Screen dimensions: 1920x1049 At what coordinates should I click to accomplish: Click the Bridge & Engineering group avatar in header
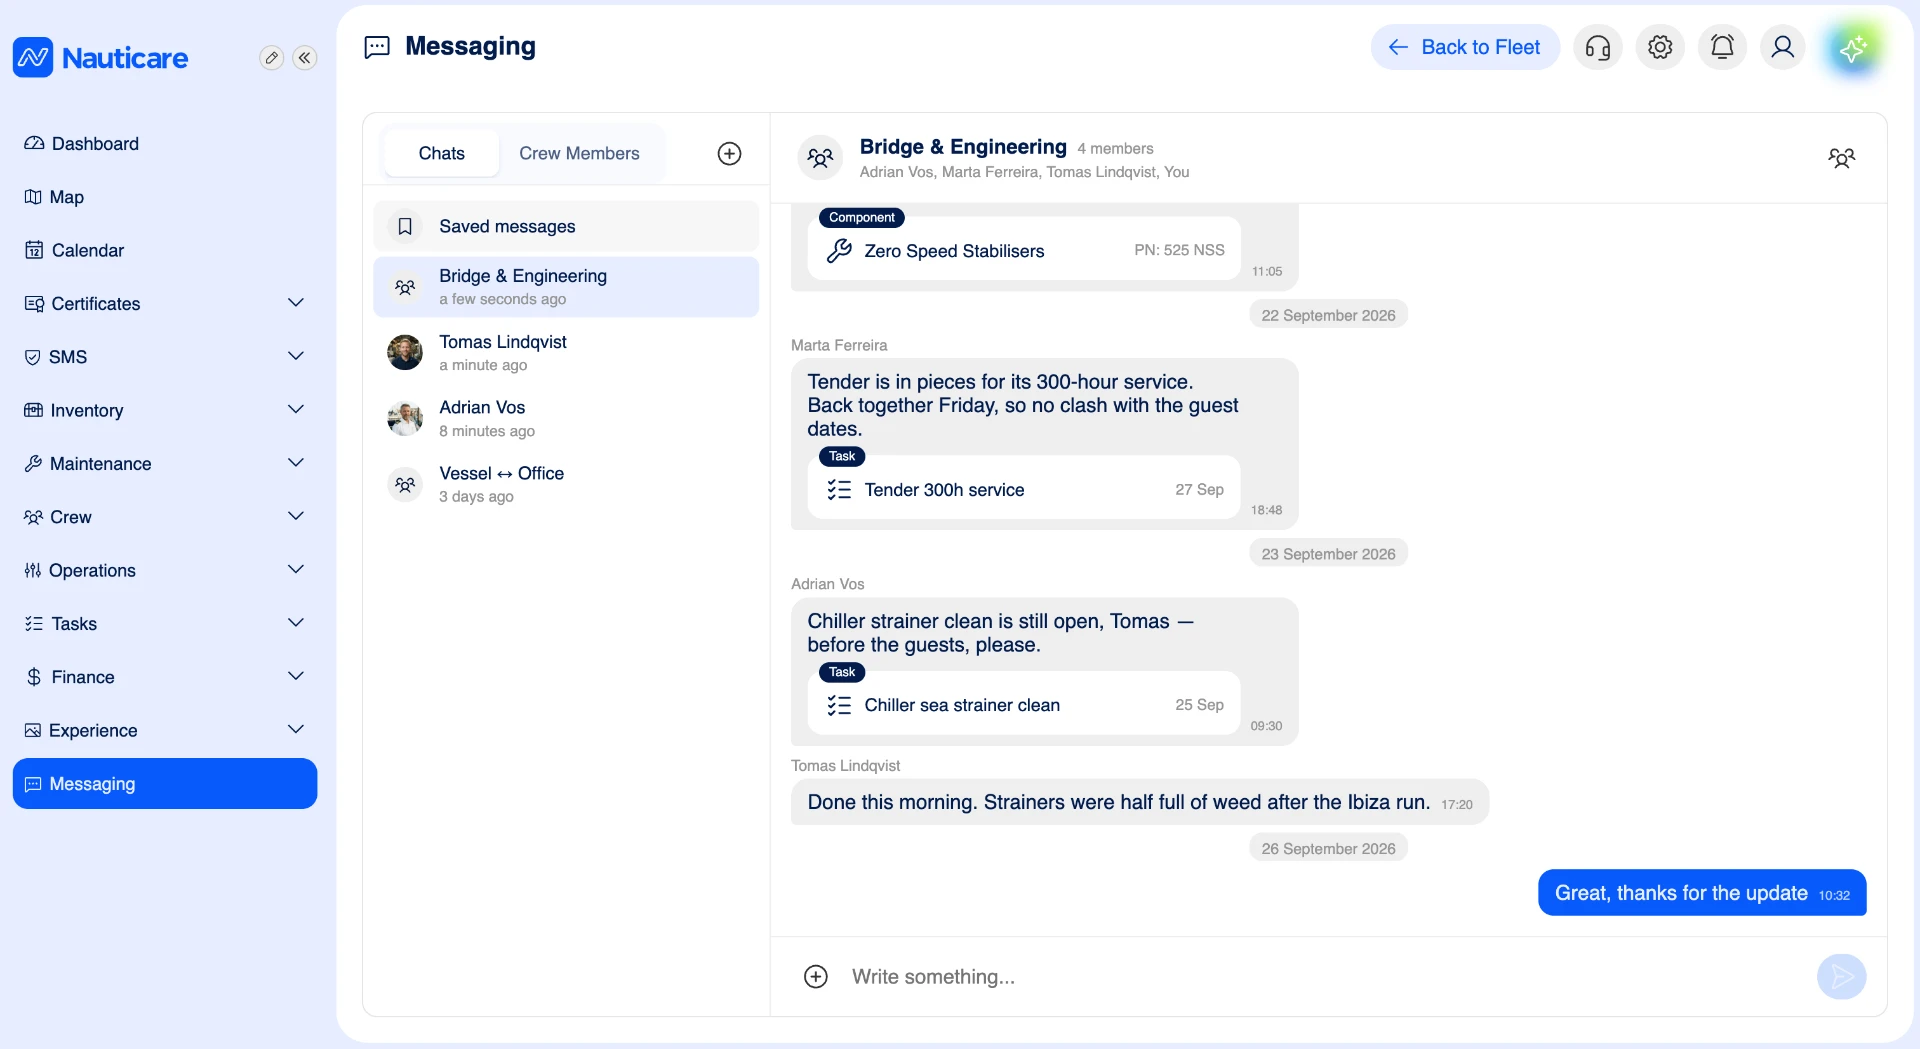[820, 158]
